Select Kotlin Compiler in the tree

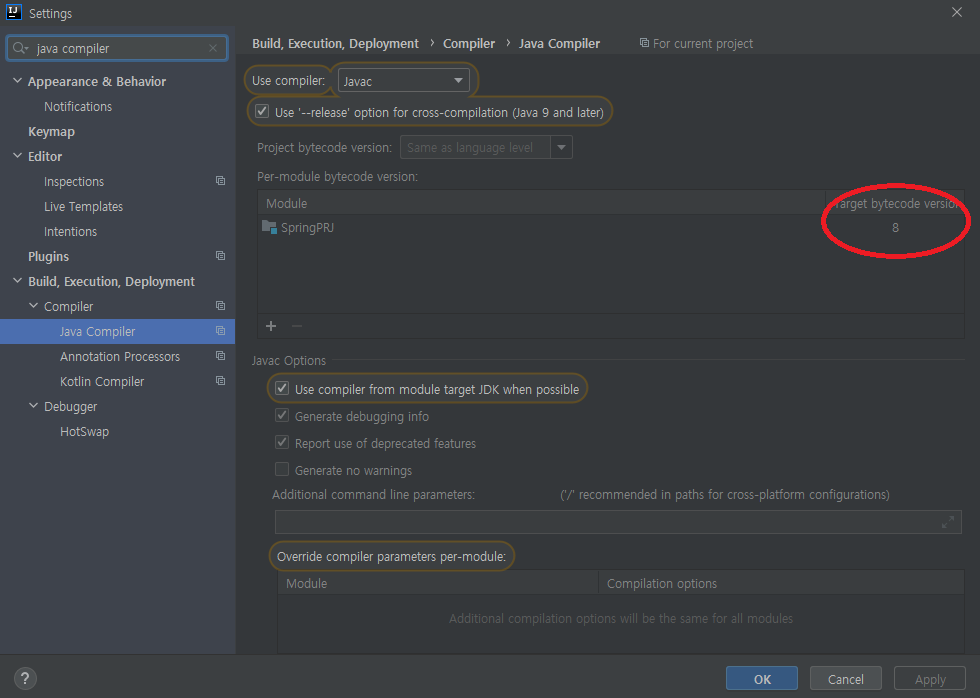tap(102, 381)
